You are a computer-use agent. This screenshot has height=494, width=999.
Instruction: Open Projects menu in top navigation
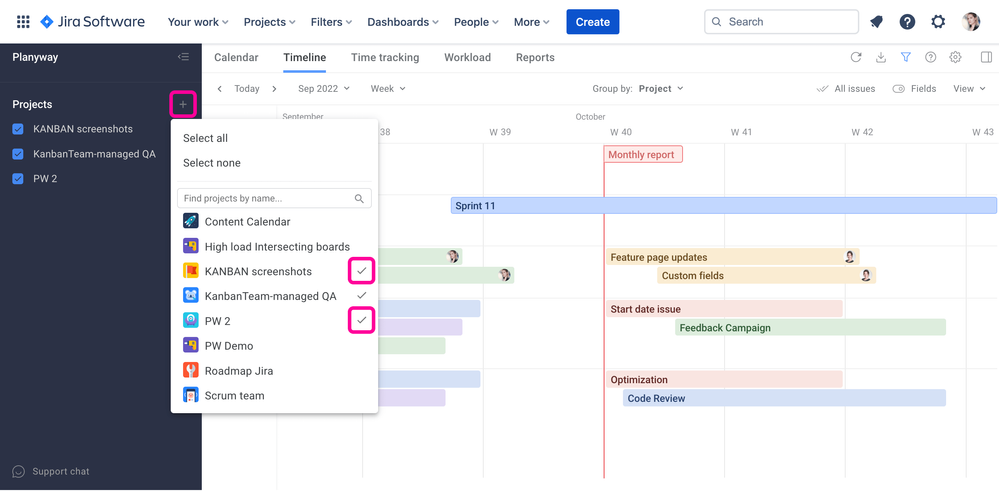(270, 22)
